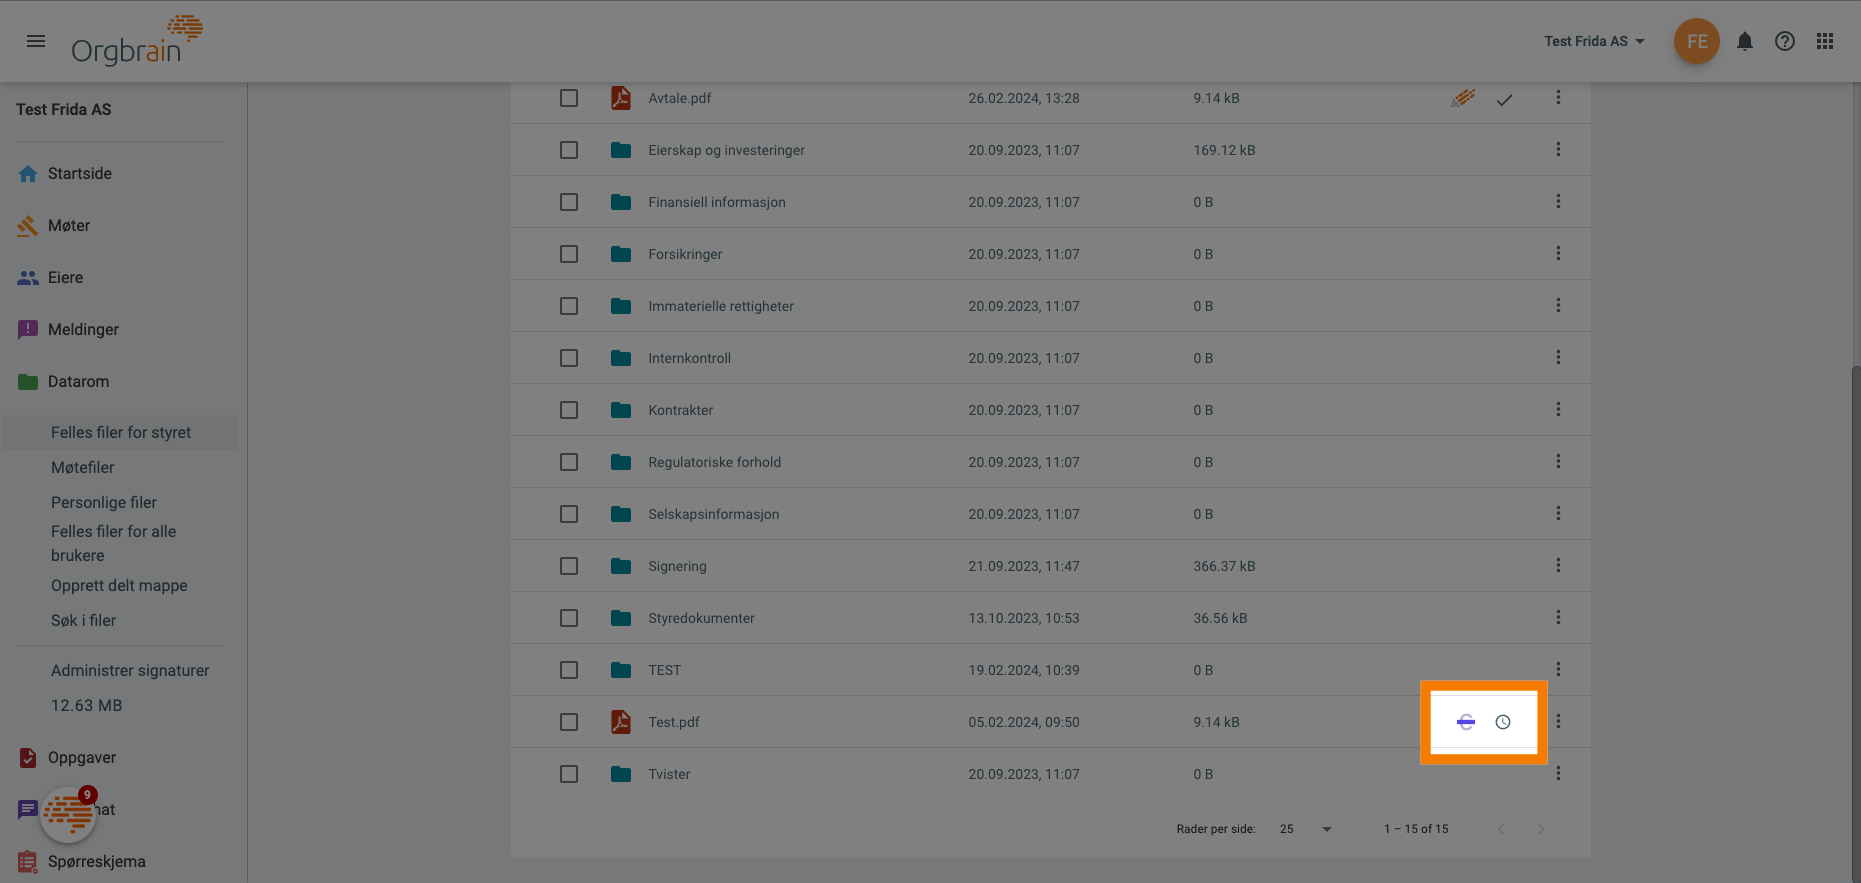This screenshot has width=1861, height=883.
Task: Open three-dot menu for Eierskap og investeringer
Action: pyautogui.click(x=1558, y=149)
